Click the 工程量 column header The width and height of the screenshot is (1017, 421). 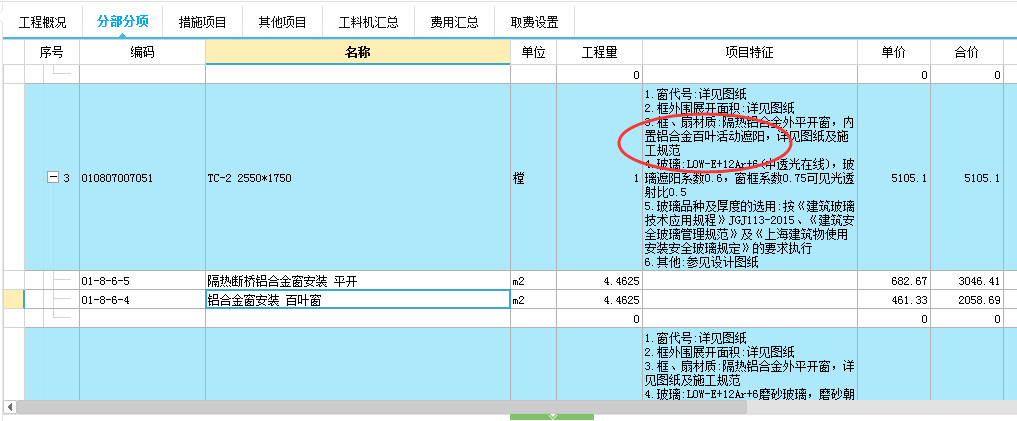[x=599, y=53]
